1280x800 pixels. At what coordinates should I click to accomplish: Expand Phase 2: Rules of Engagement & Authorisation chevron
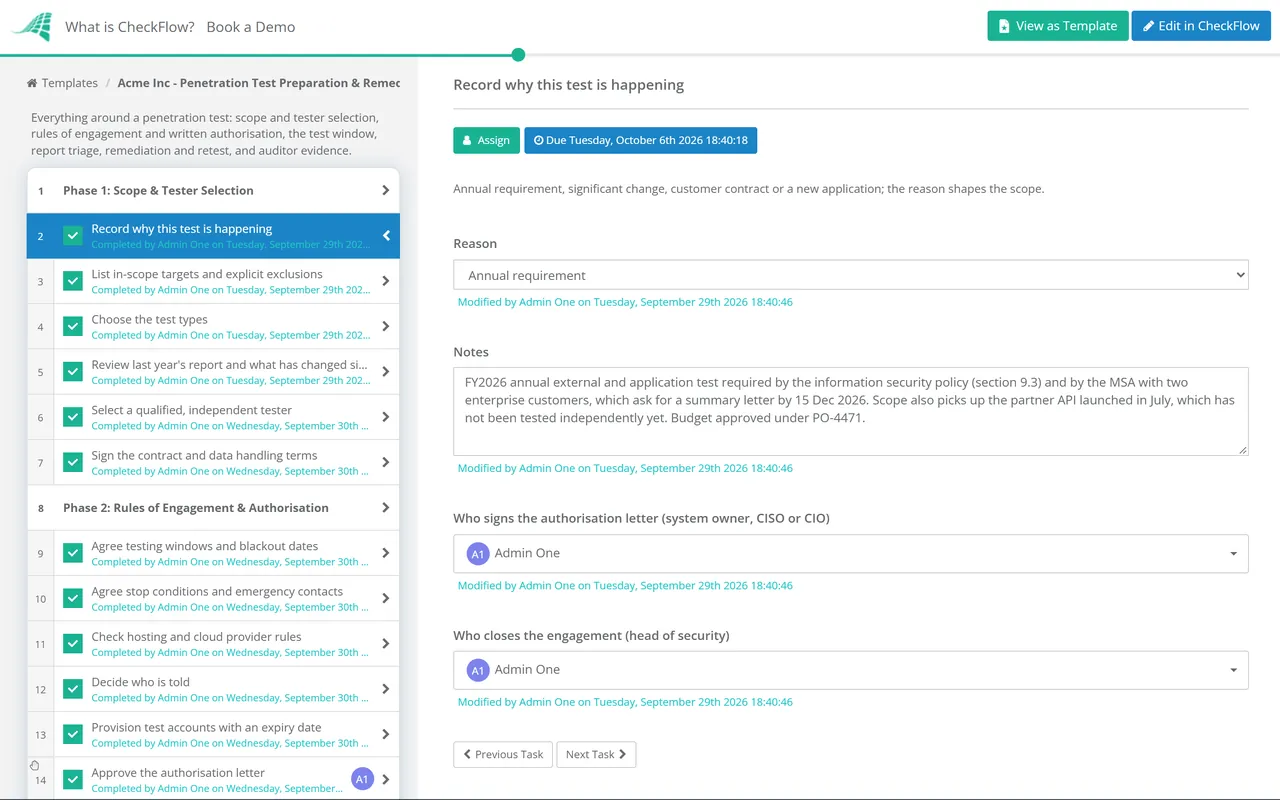[x=386, y=508]
